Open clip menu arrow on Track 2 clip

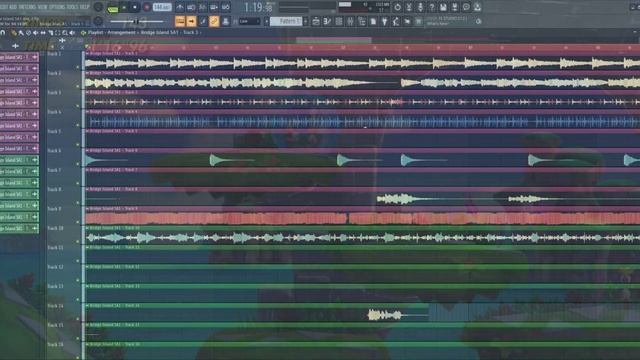pos(87,73)
